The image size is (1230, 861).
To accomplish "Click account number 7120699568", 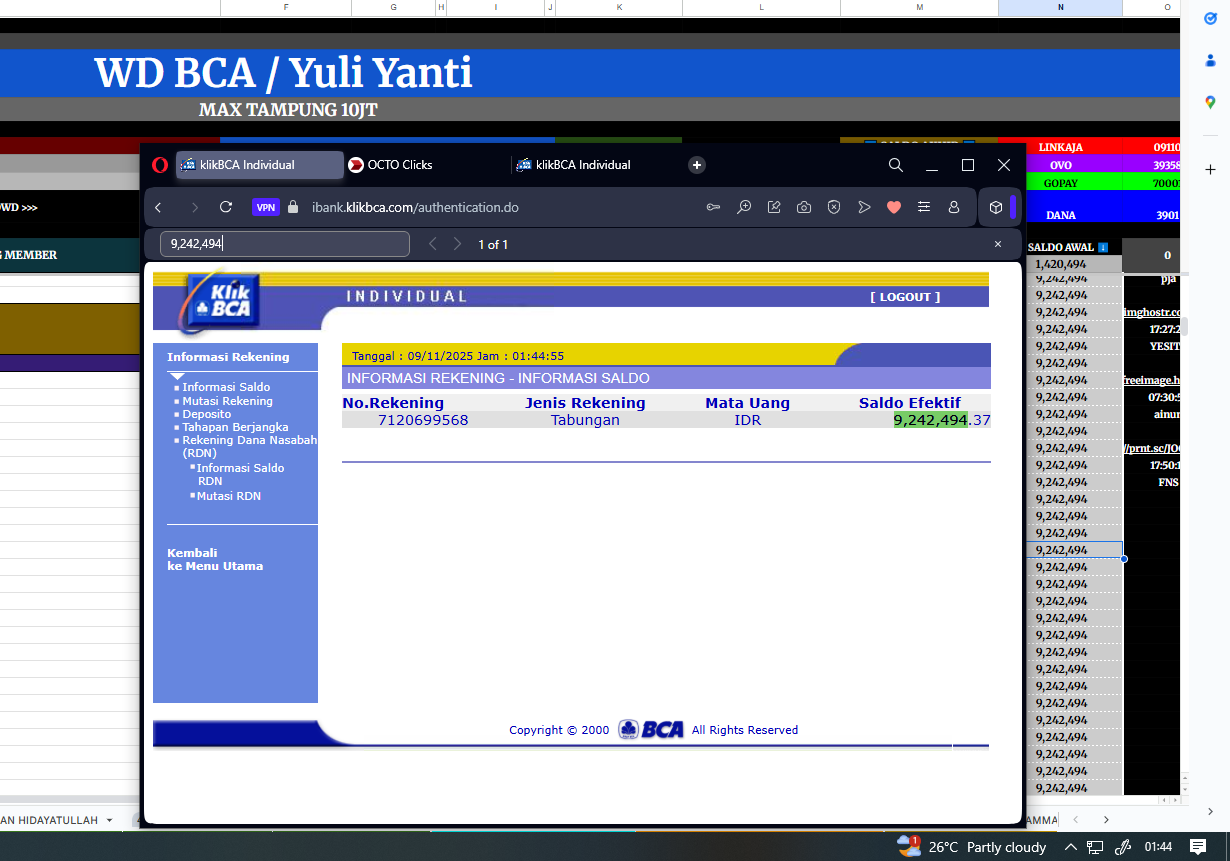I will (x=423, y=420).
